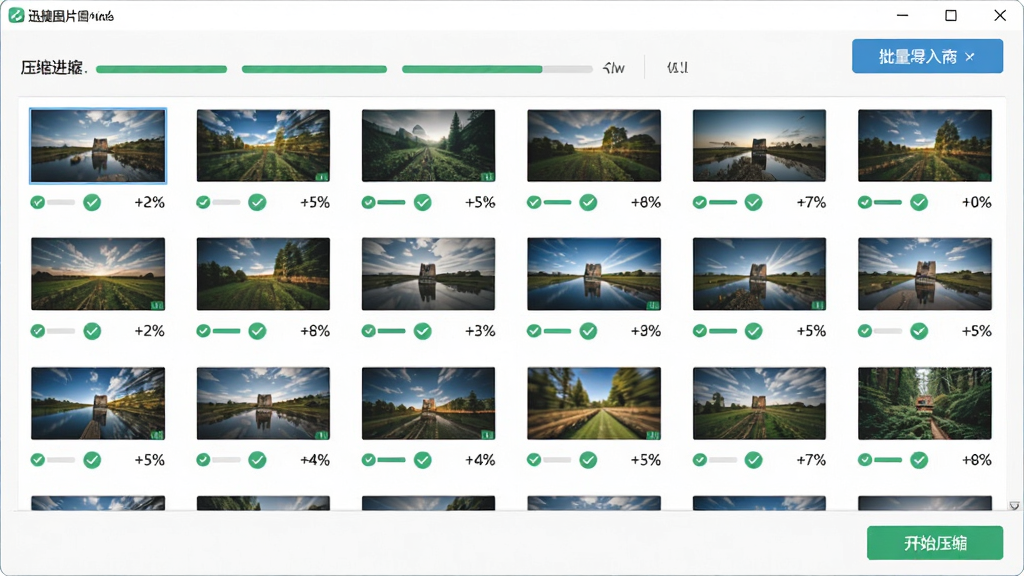Toggle small checkbox left of +3% slider
The width and height of the screenshot is (1024, 576).
point(368,331)
